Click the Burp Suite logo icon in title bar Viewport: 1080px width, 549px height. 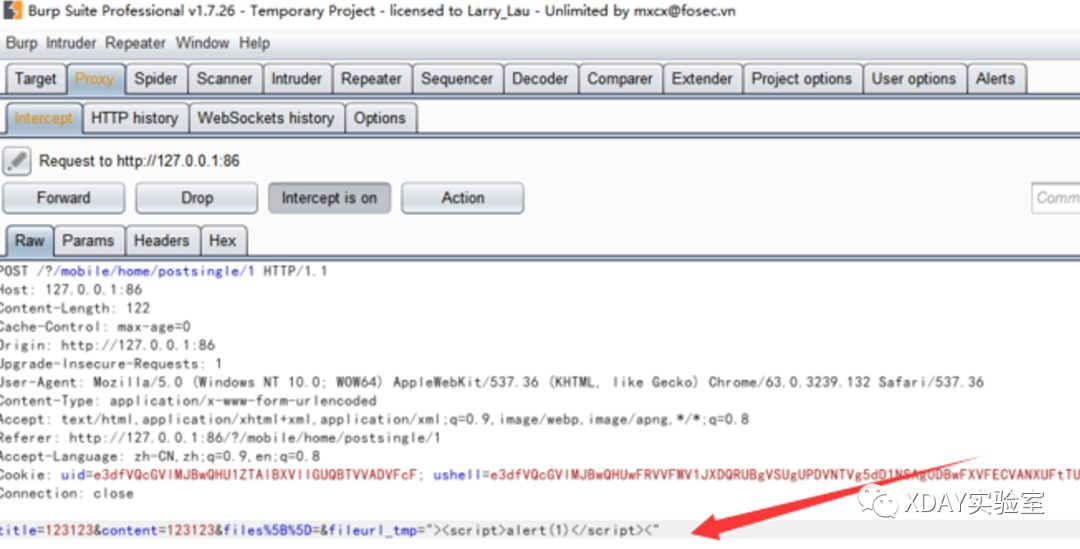[x=12, y=10]
